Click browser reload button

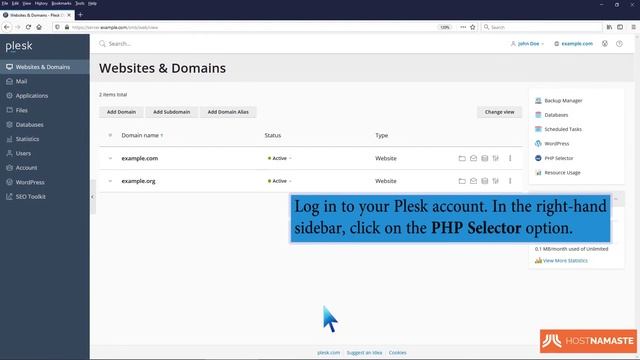(28, 27)
